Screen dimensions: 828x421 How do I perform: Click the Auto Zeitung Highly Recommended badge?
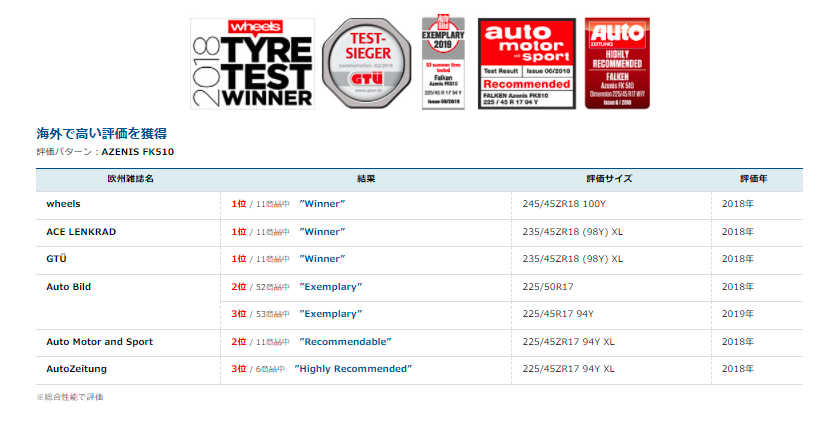point(618,63)
